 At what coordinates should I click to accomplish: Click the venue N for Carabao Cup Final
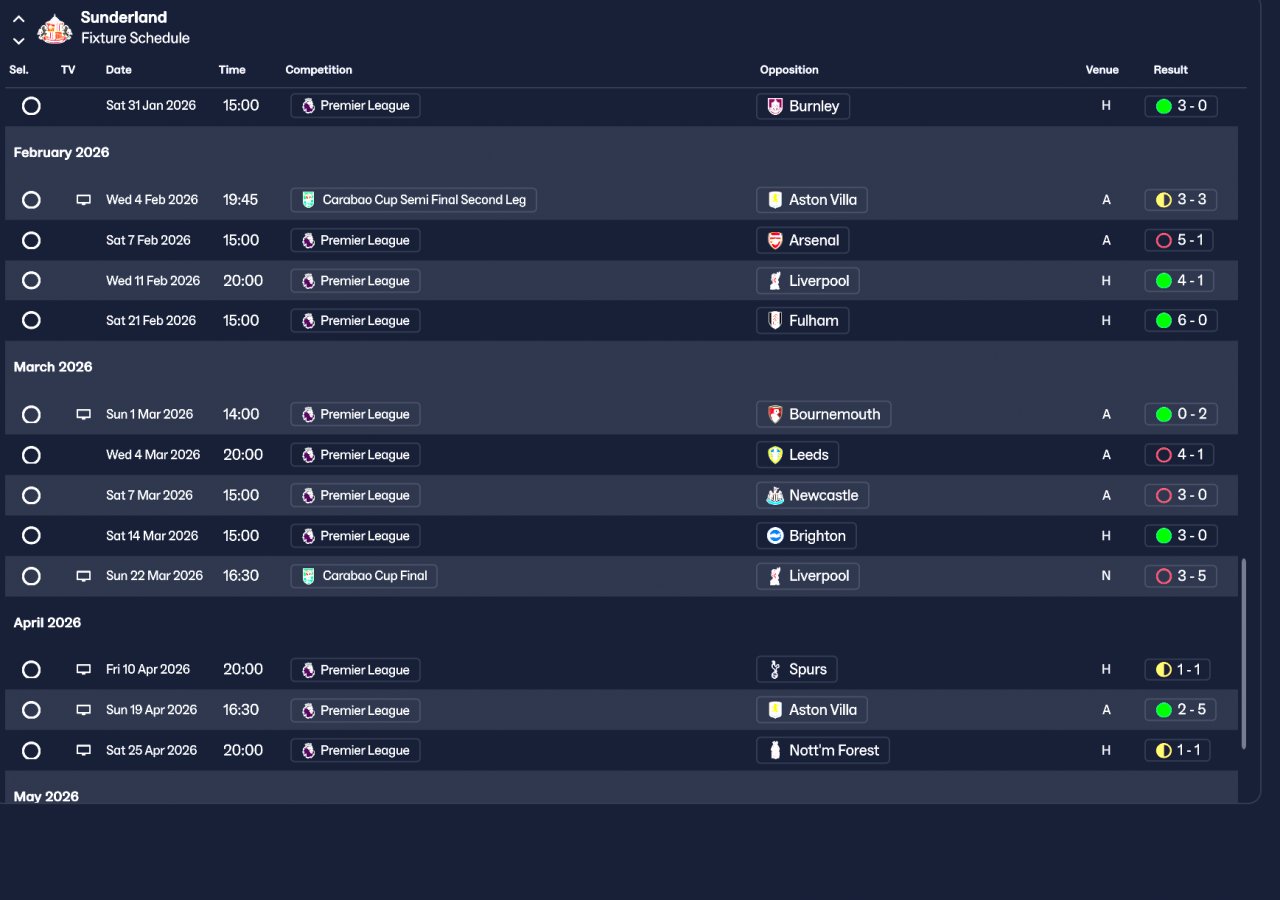coord(1106,576)
